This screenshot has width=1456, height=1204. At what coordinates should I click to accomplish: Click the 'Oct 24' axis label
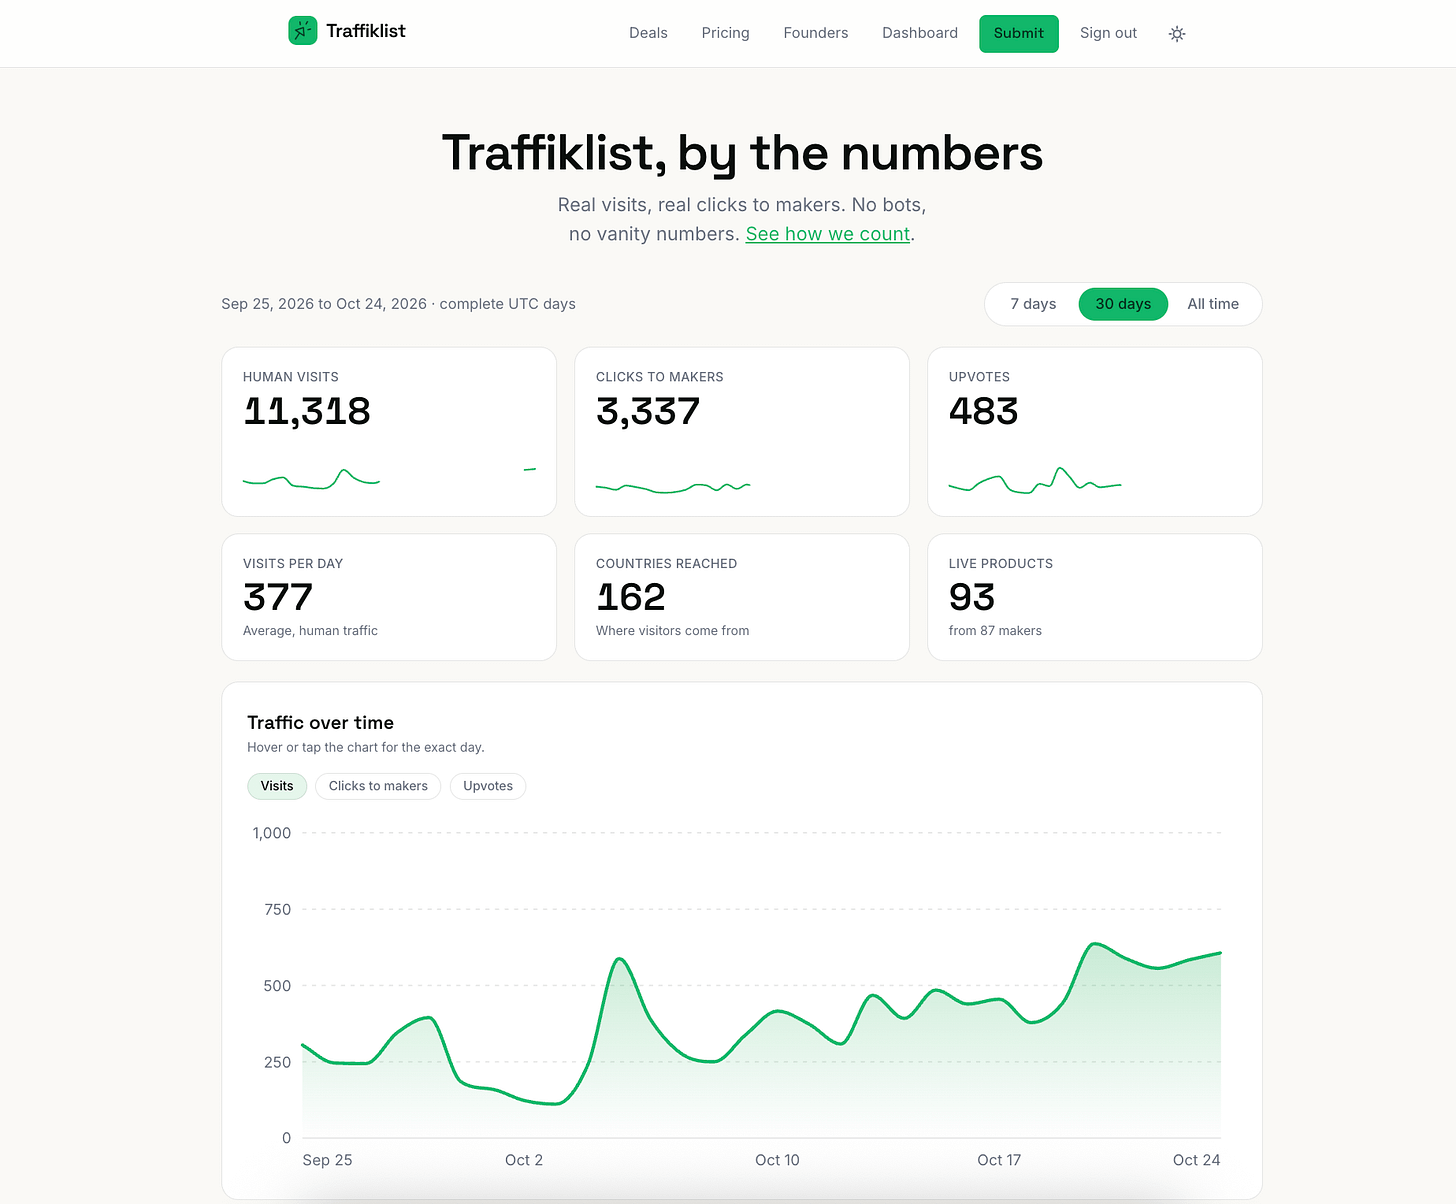coord(1196,1160)
